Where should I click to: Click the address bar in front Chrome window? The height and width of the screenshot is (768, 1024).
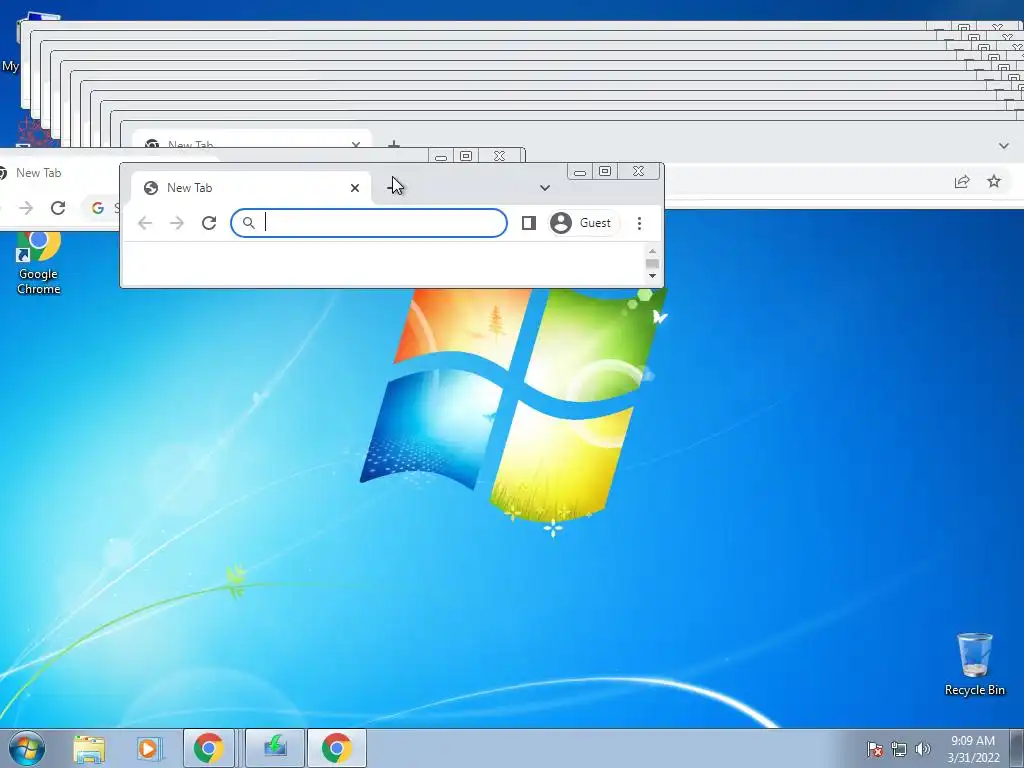[369, 223]
